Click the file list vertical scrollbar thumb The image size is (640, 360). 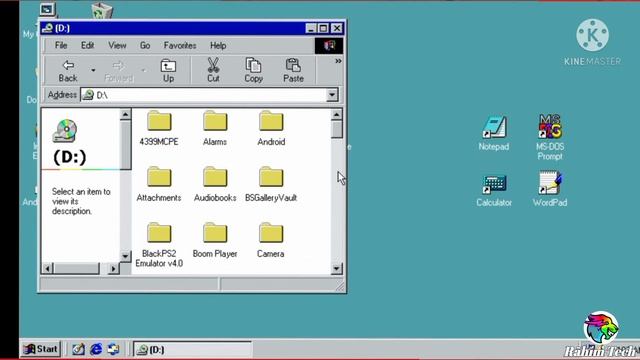coord(336,130)
